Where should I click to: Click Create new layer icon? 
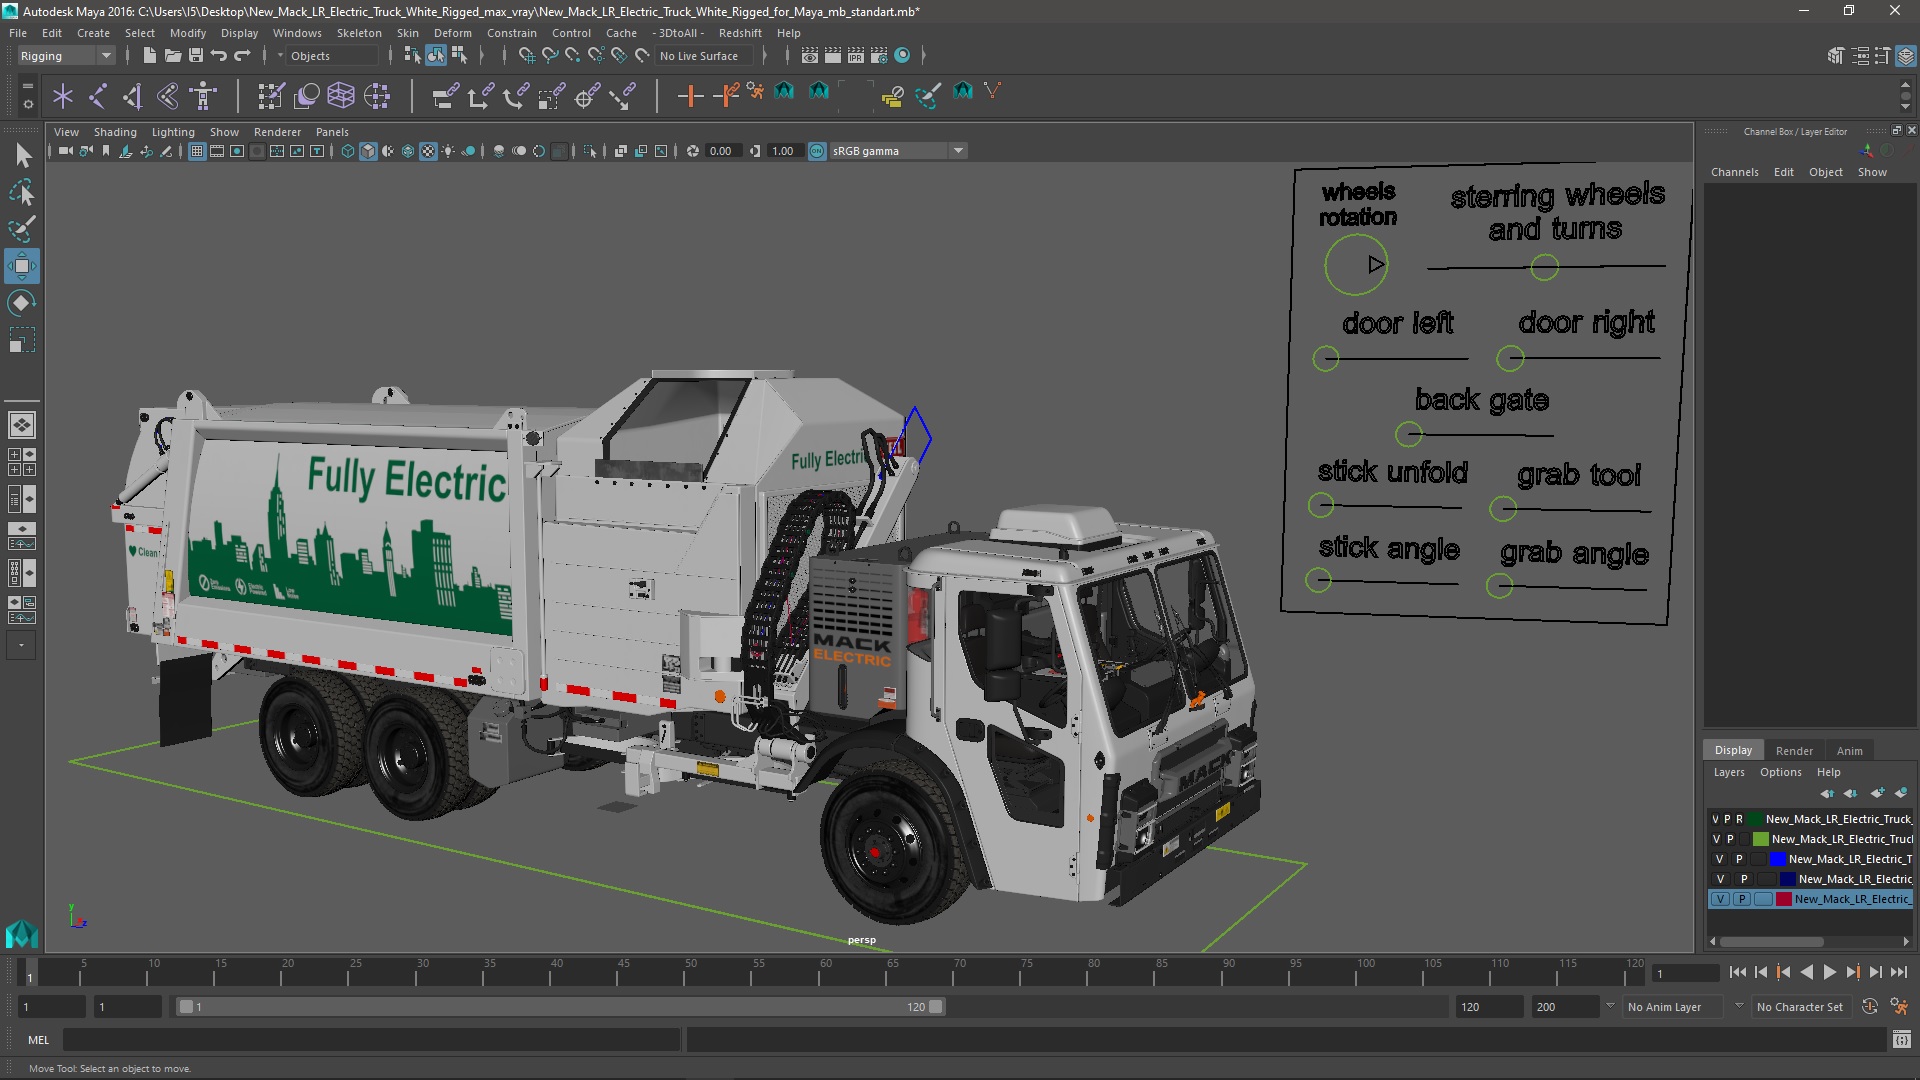[x=1877, y=793]
